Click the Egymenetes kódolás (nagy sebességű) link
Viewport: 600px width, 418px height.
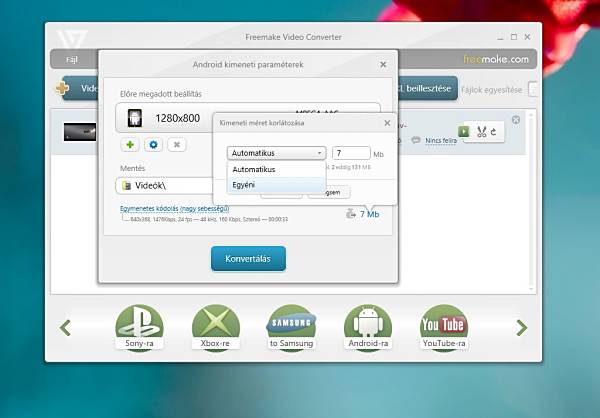tap(174, 209)
